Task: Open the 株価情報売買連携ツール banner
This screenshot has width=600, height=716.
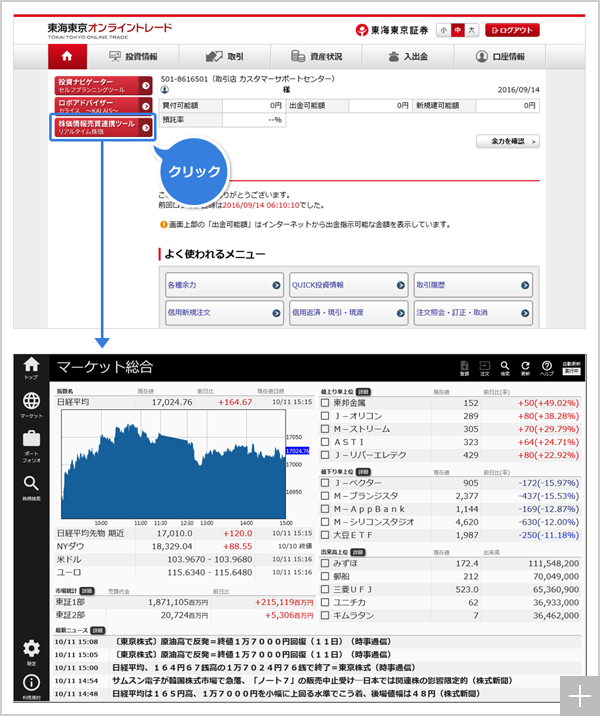Action: [x=103, y=127]
